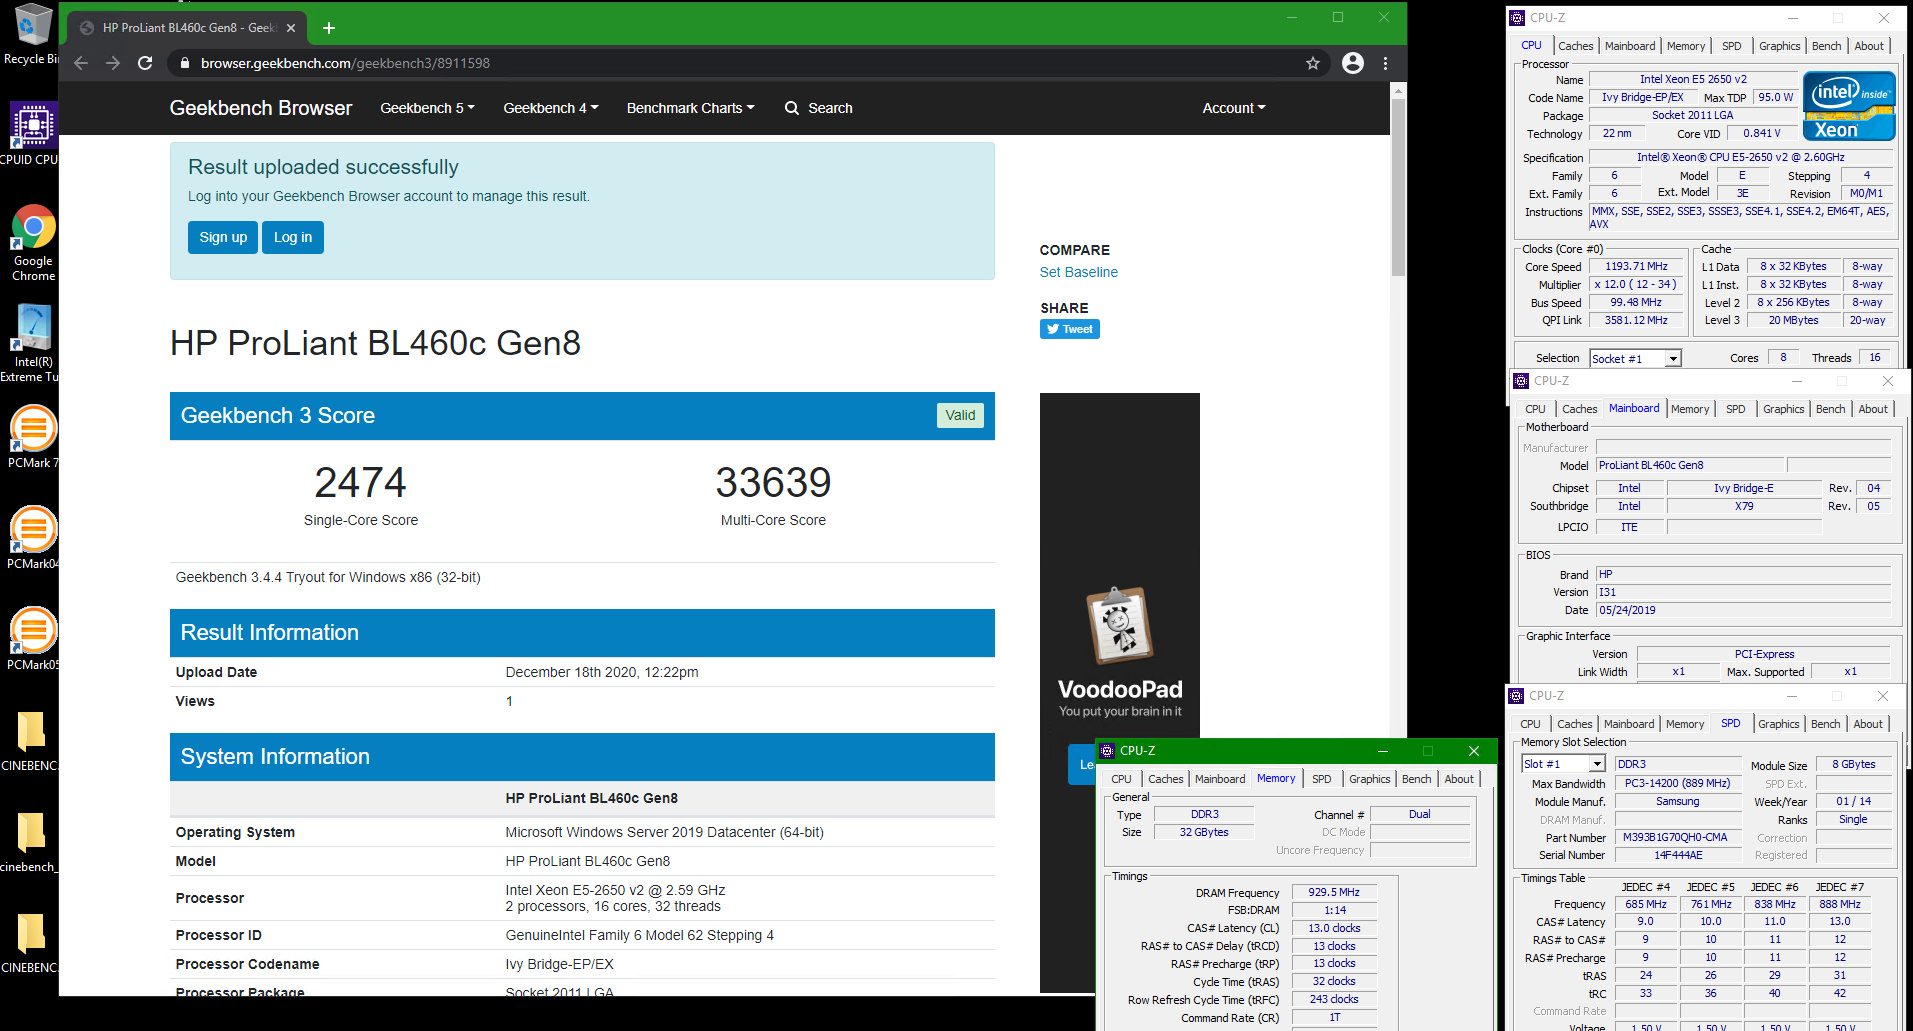Close the Memory CPU-Z window
1913x1031 pixels.
click(1473, 751)
